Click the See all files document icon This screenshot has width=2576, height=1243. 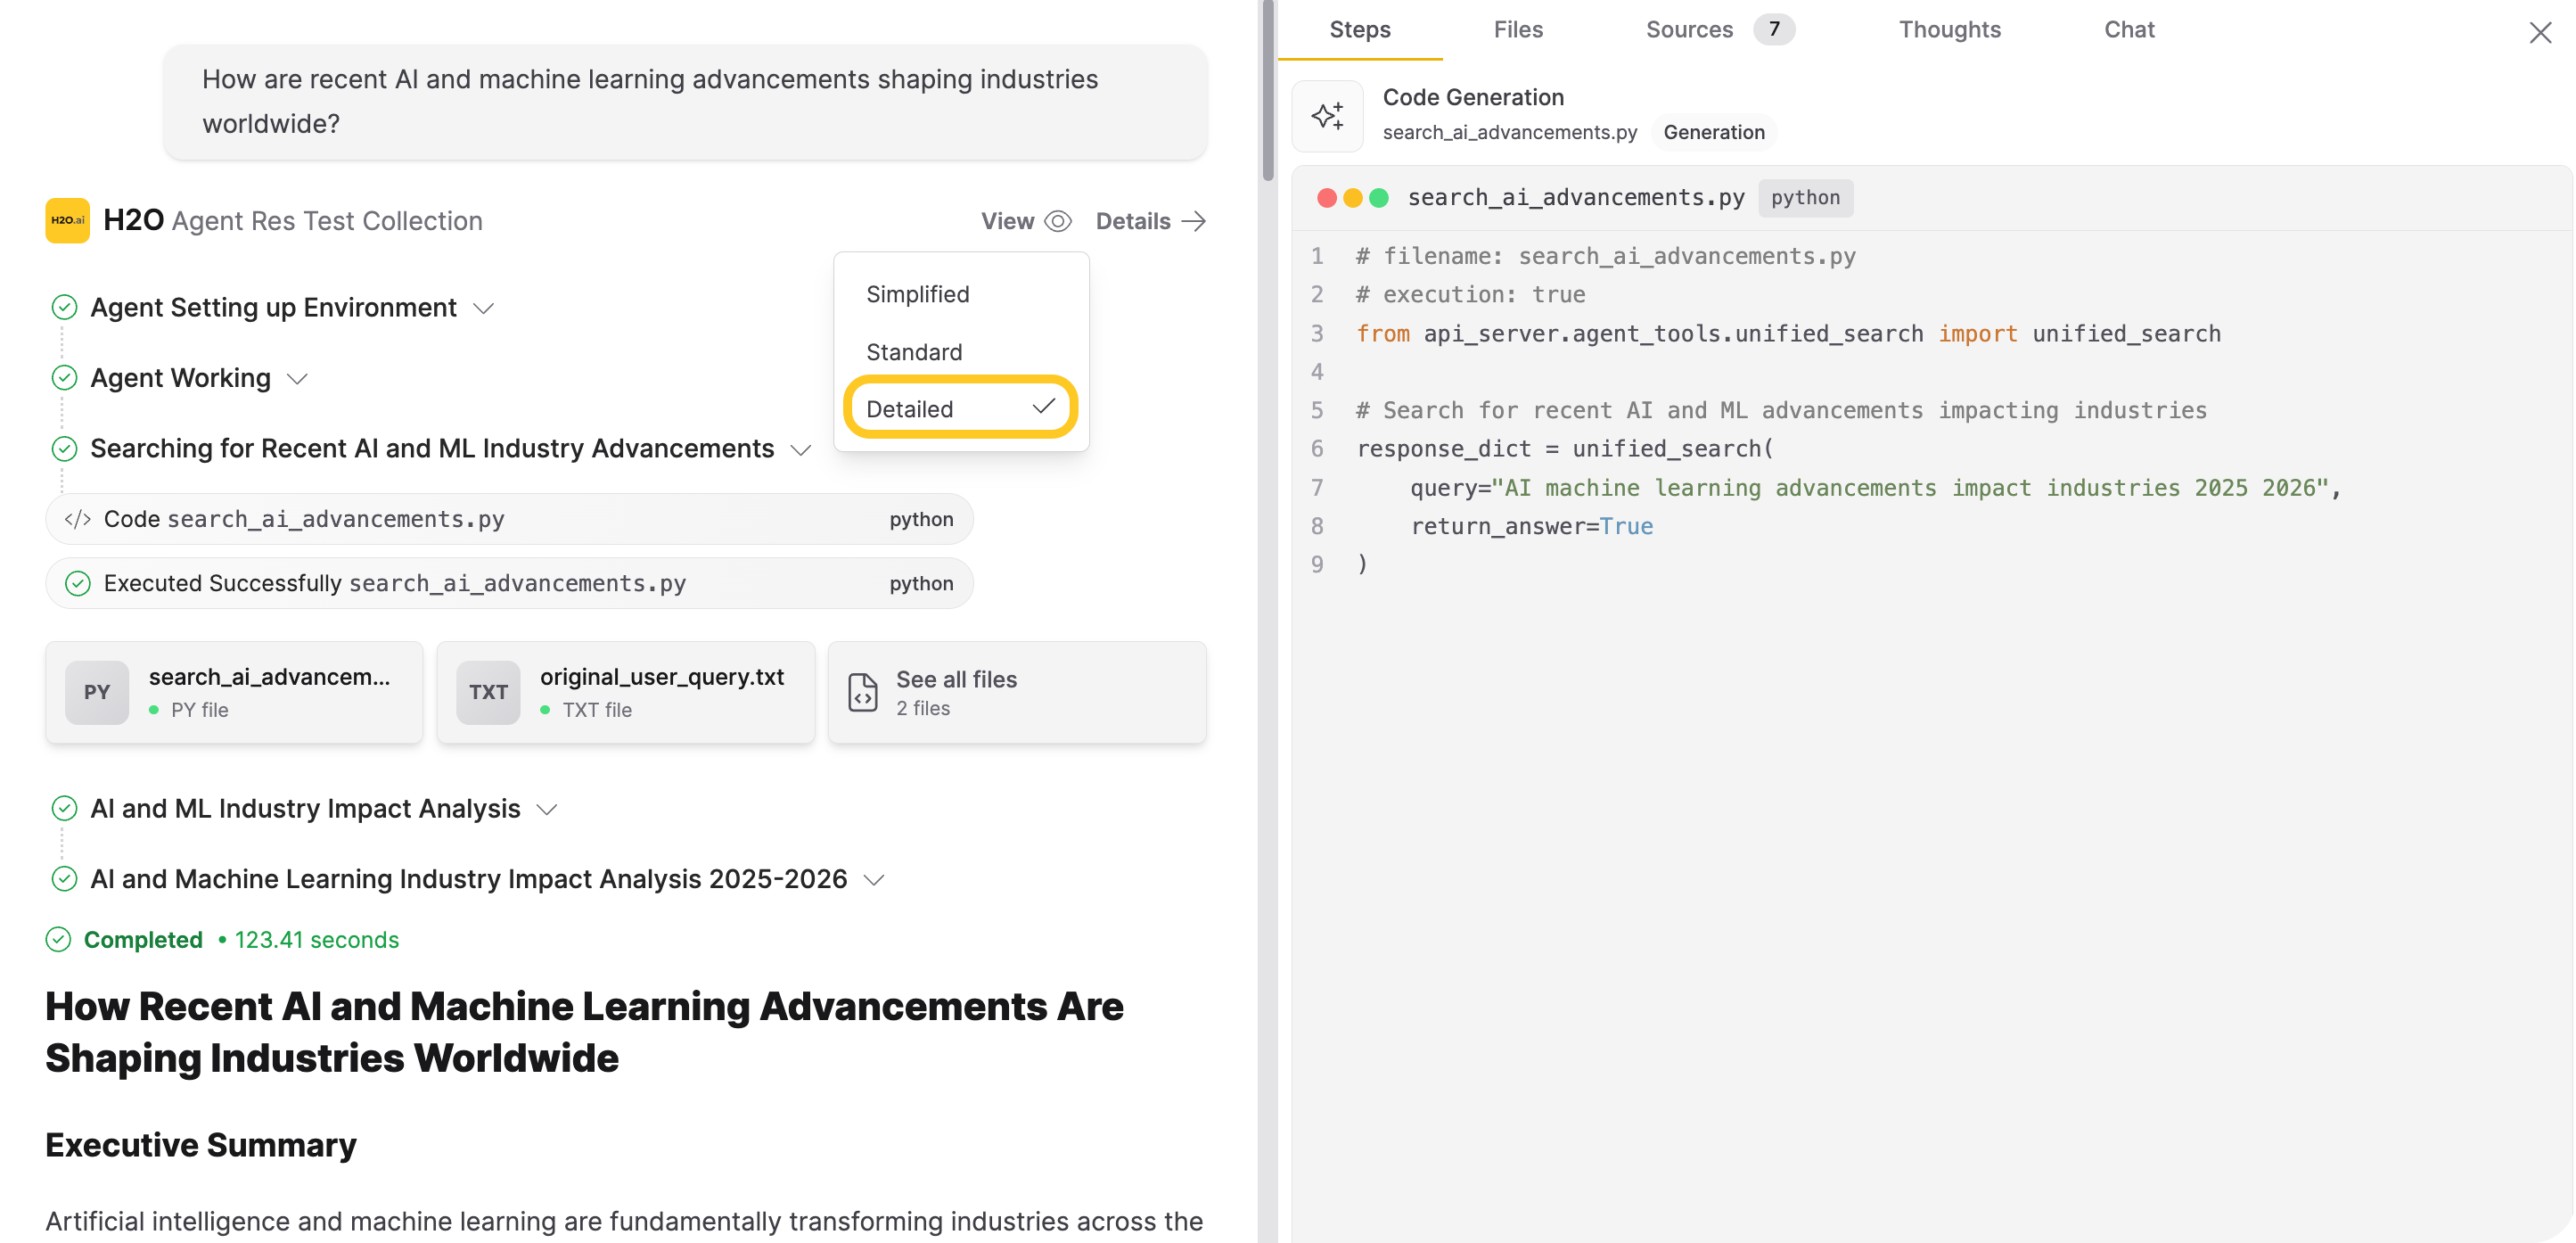point(862,692)
